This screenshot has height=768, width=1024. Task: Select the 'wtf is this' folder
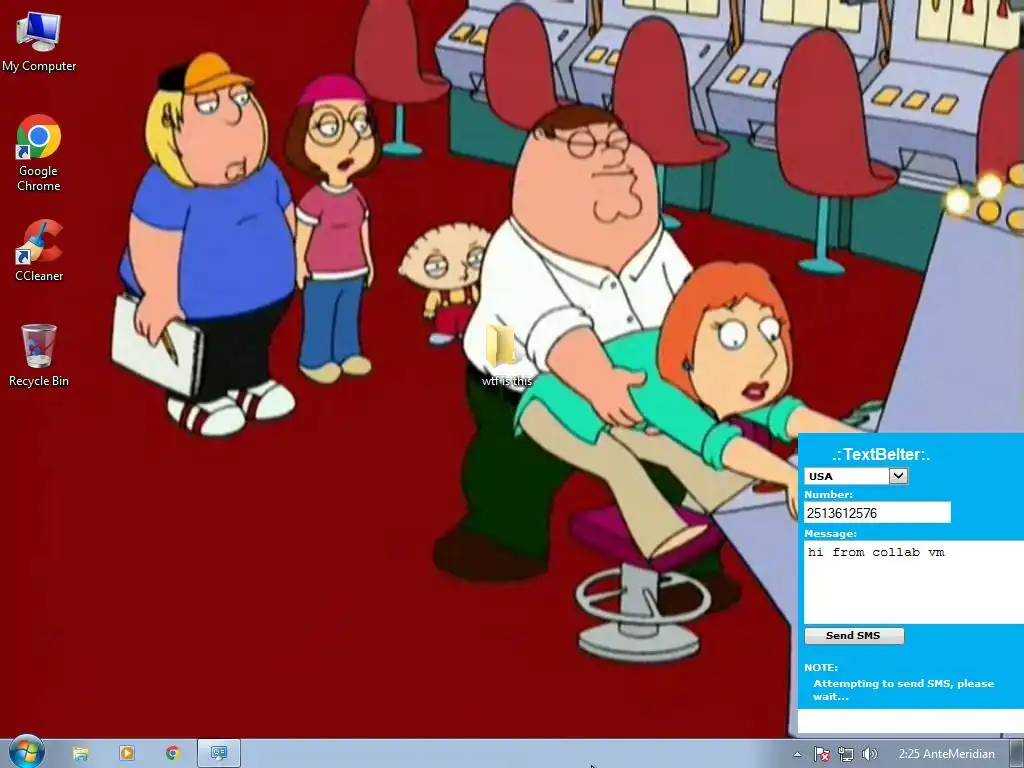[x=507, y=355]
